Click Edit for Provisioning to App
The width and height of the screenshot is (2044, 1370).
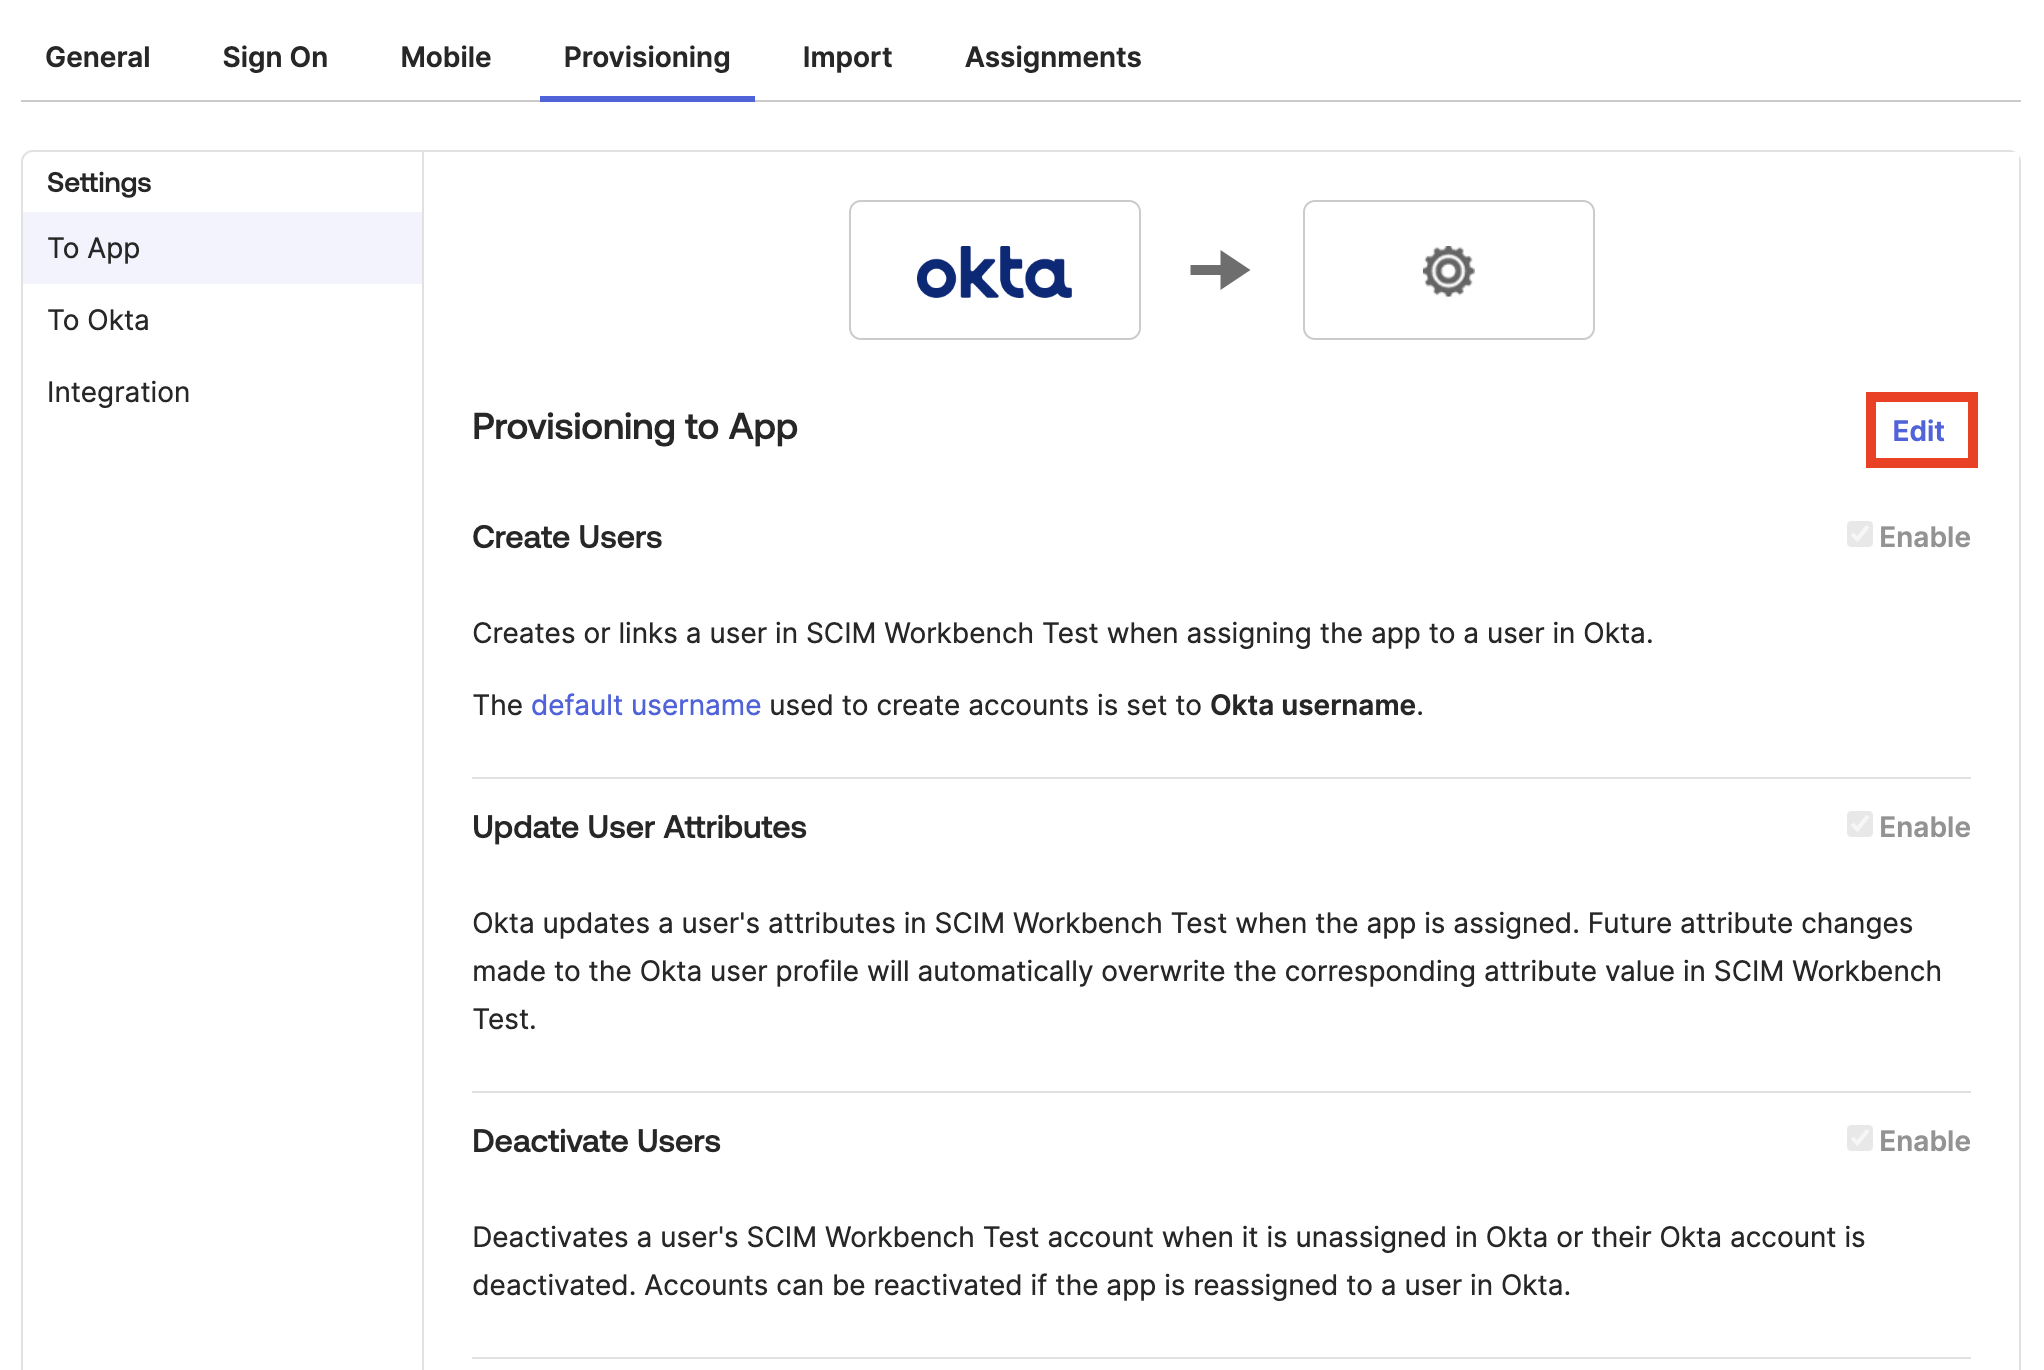pyautogui.click(x=1918, y=431)
